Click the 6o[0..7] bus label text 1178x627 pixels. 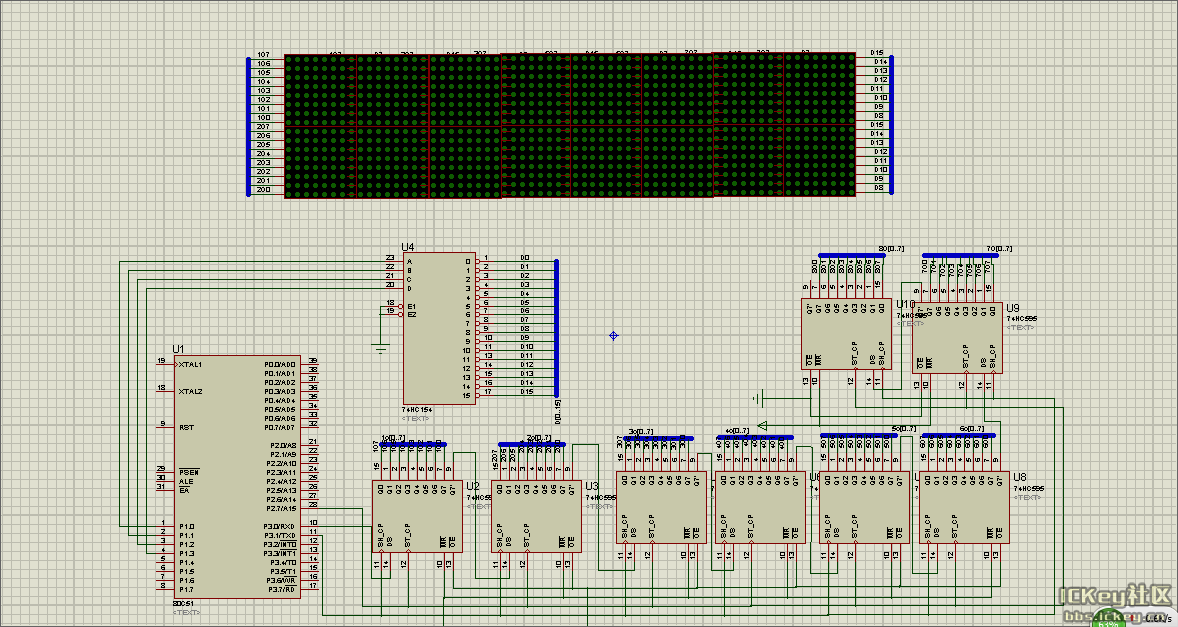(971, 429)
